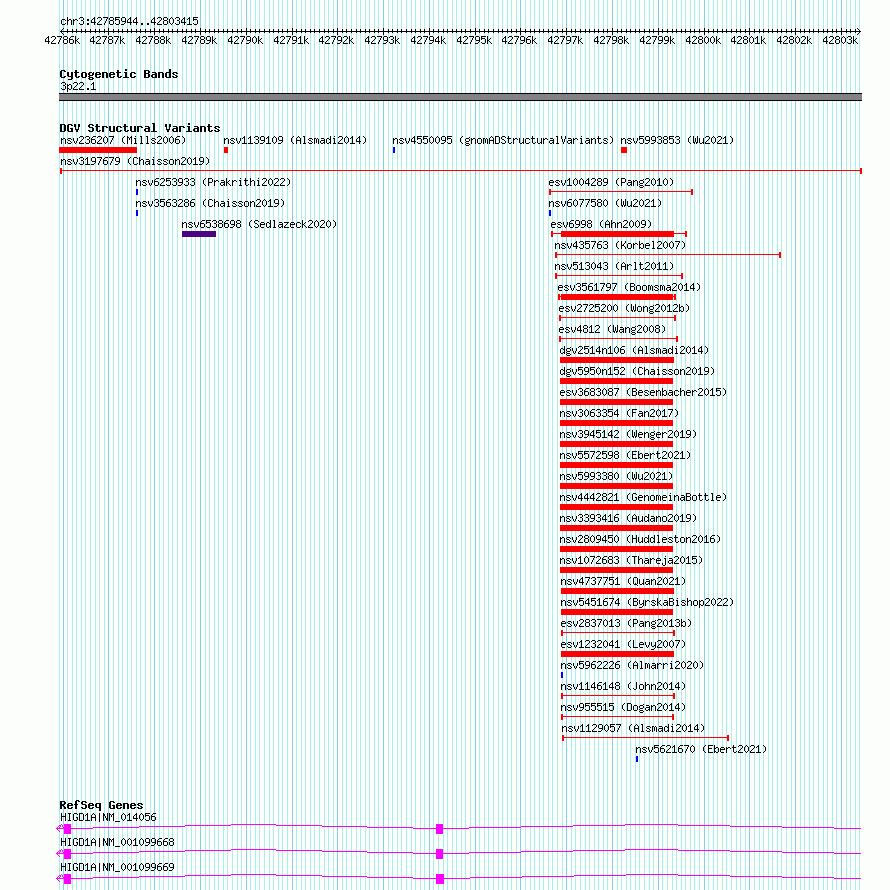Click nsv4737751 (Quan2021) label
This screenshot has height=890, width=890.
[x=623, y=581]
